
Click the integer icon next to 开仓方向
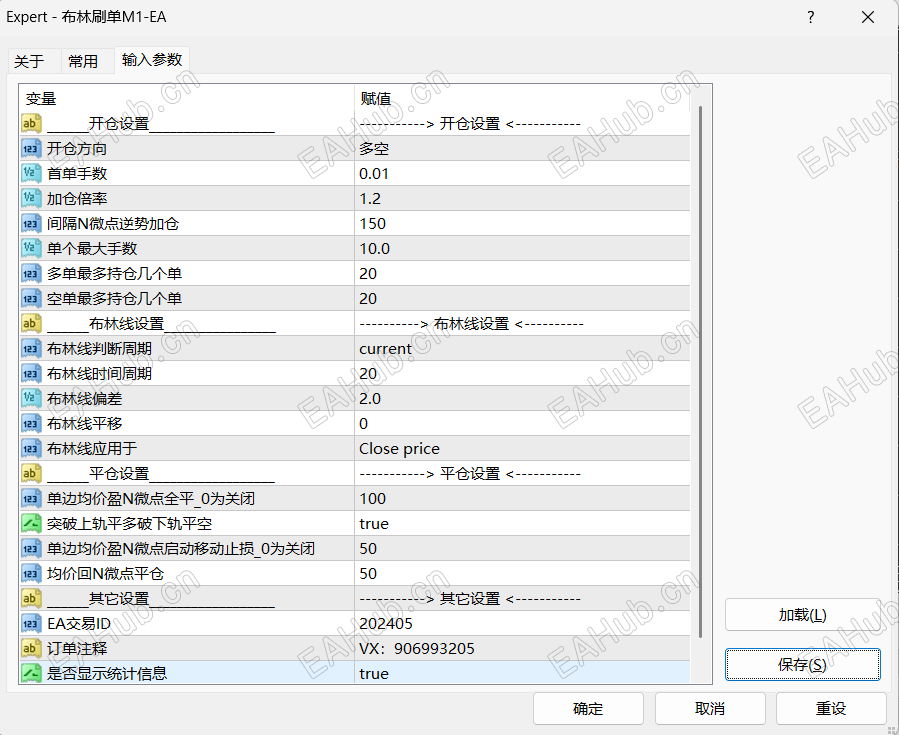[31, 148]
